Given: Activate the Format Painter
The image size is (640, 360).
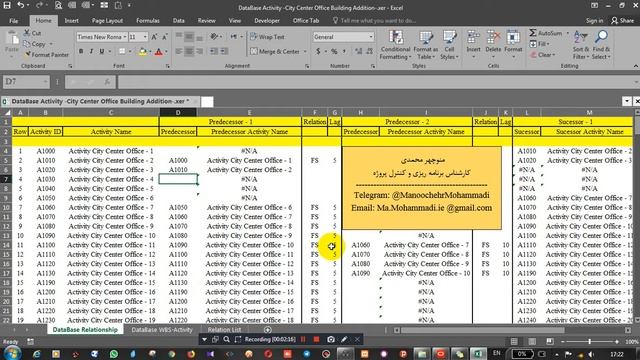Looking at the screenshot, I should pyautogui.click(x=46, y=54).
